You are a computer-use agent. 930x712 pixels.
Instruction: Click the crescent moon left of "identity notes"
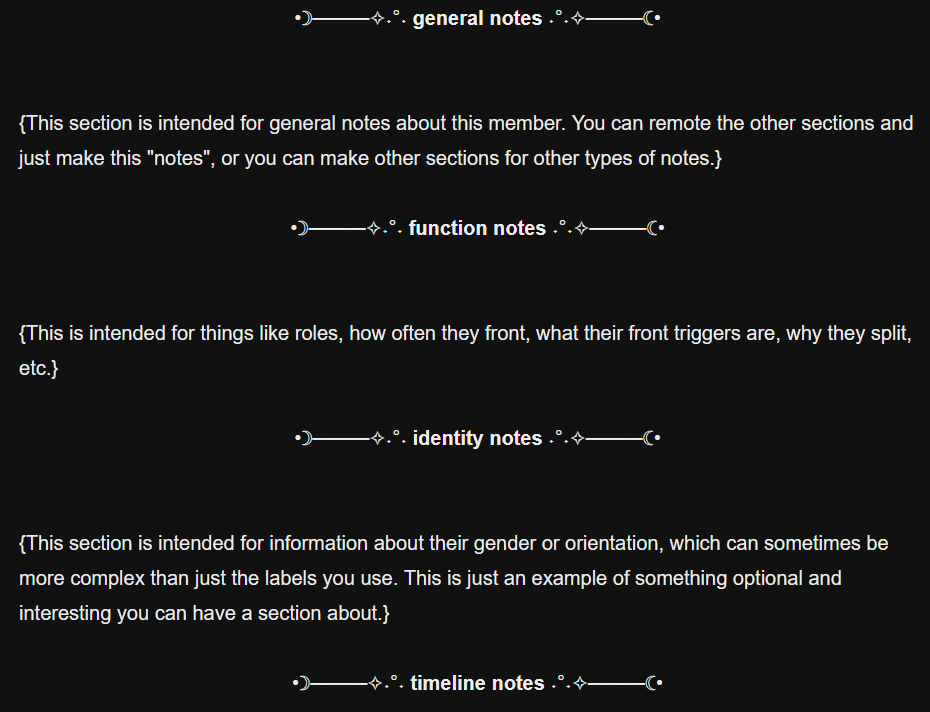307,438
